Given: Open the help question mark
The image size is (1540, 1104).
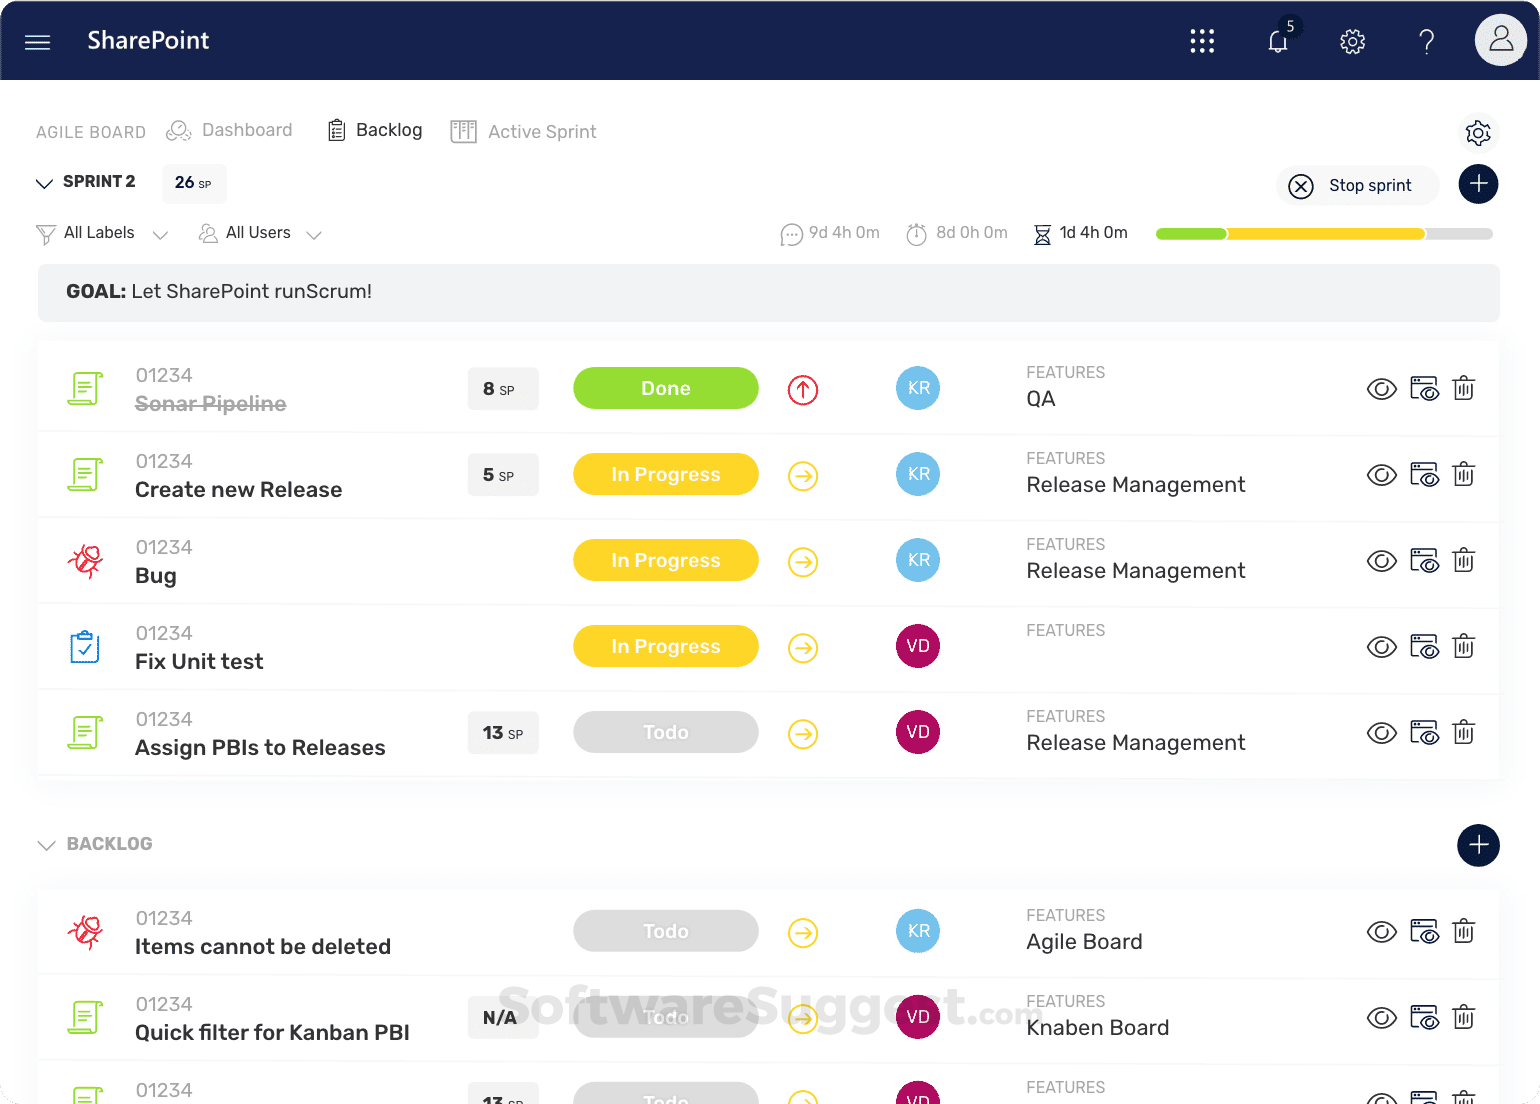Looking at the screenshot, I should pyautogui.click(x=1427, y=41).
